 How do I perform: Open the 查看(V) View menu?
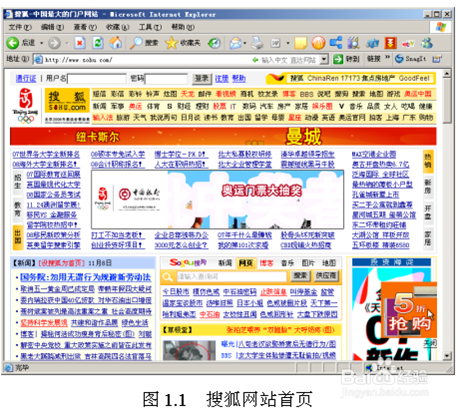(x=85, y=27)
